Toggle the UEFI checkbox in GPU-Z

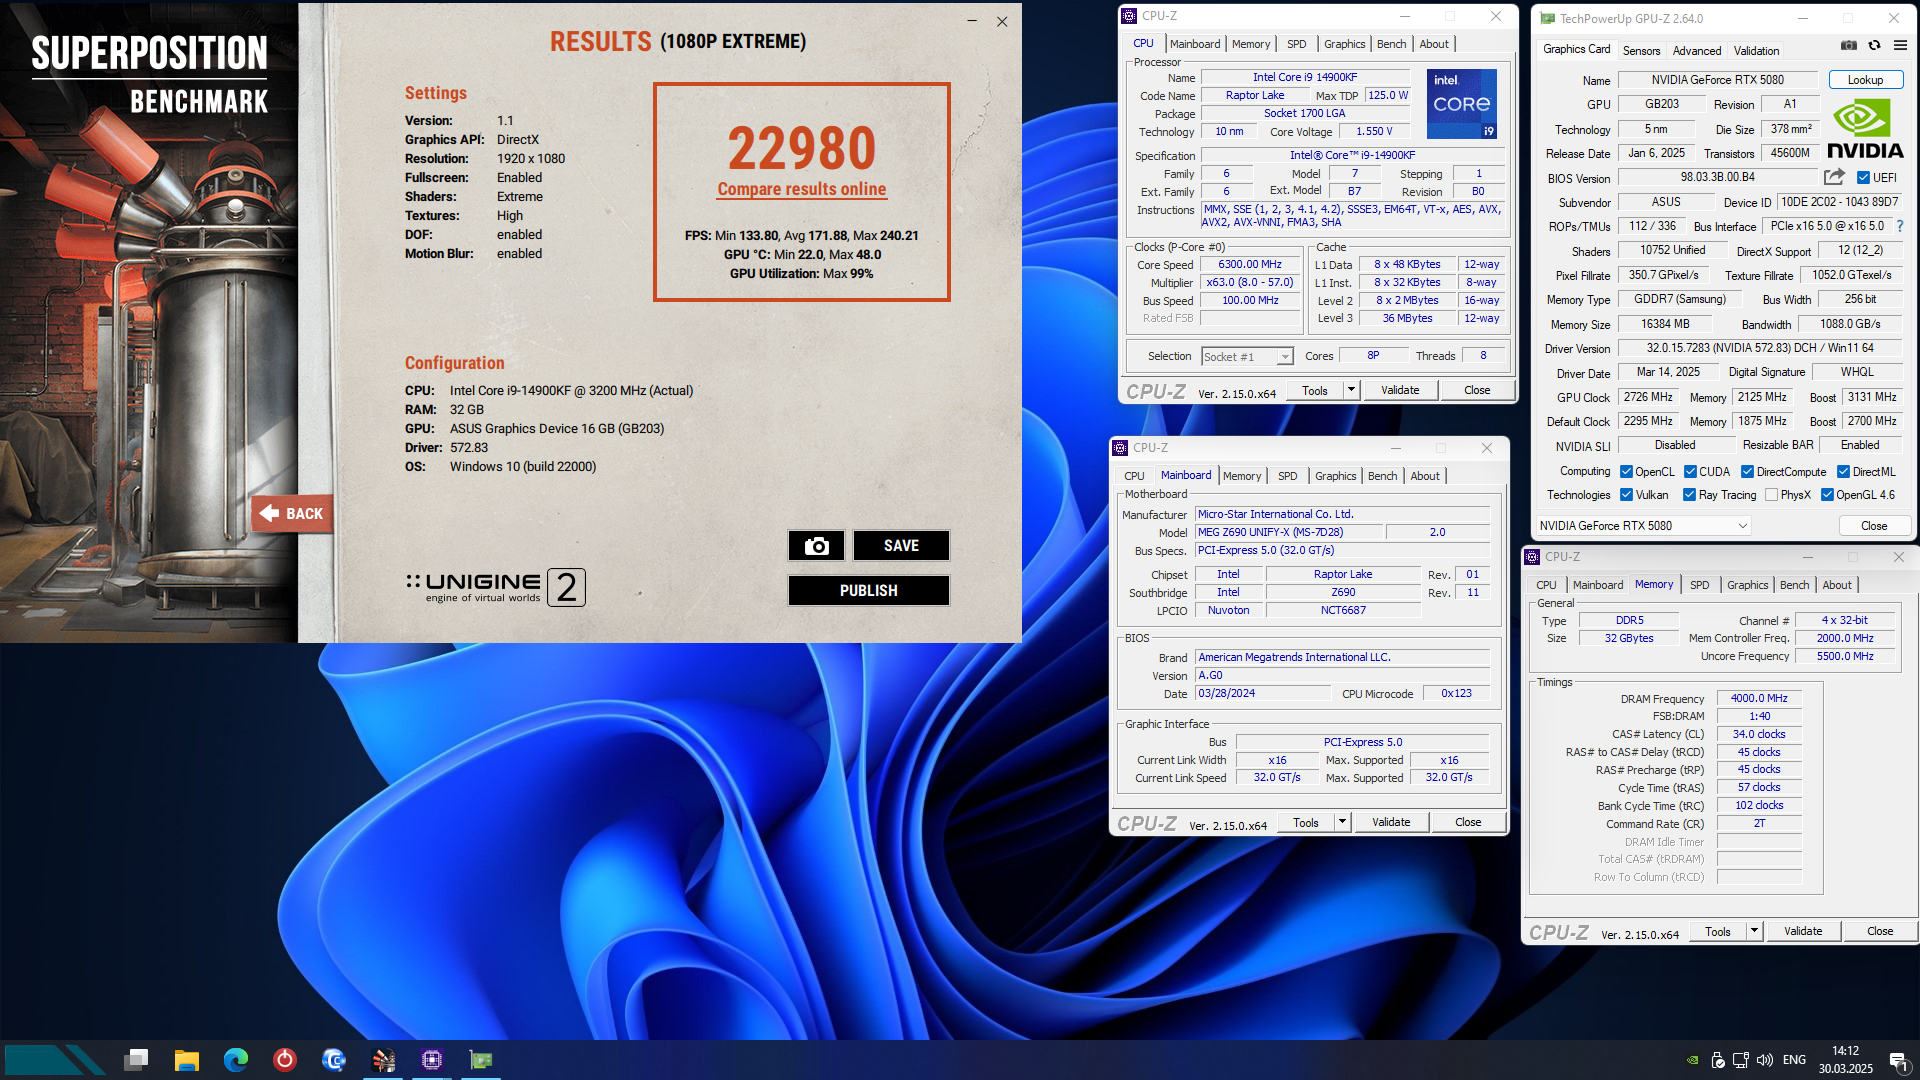point(1863,178)
